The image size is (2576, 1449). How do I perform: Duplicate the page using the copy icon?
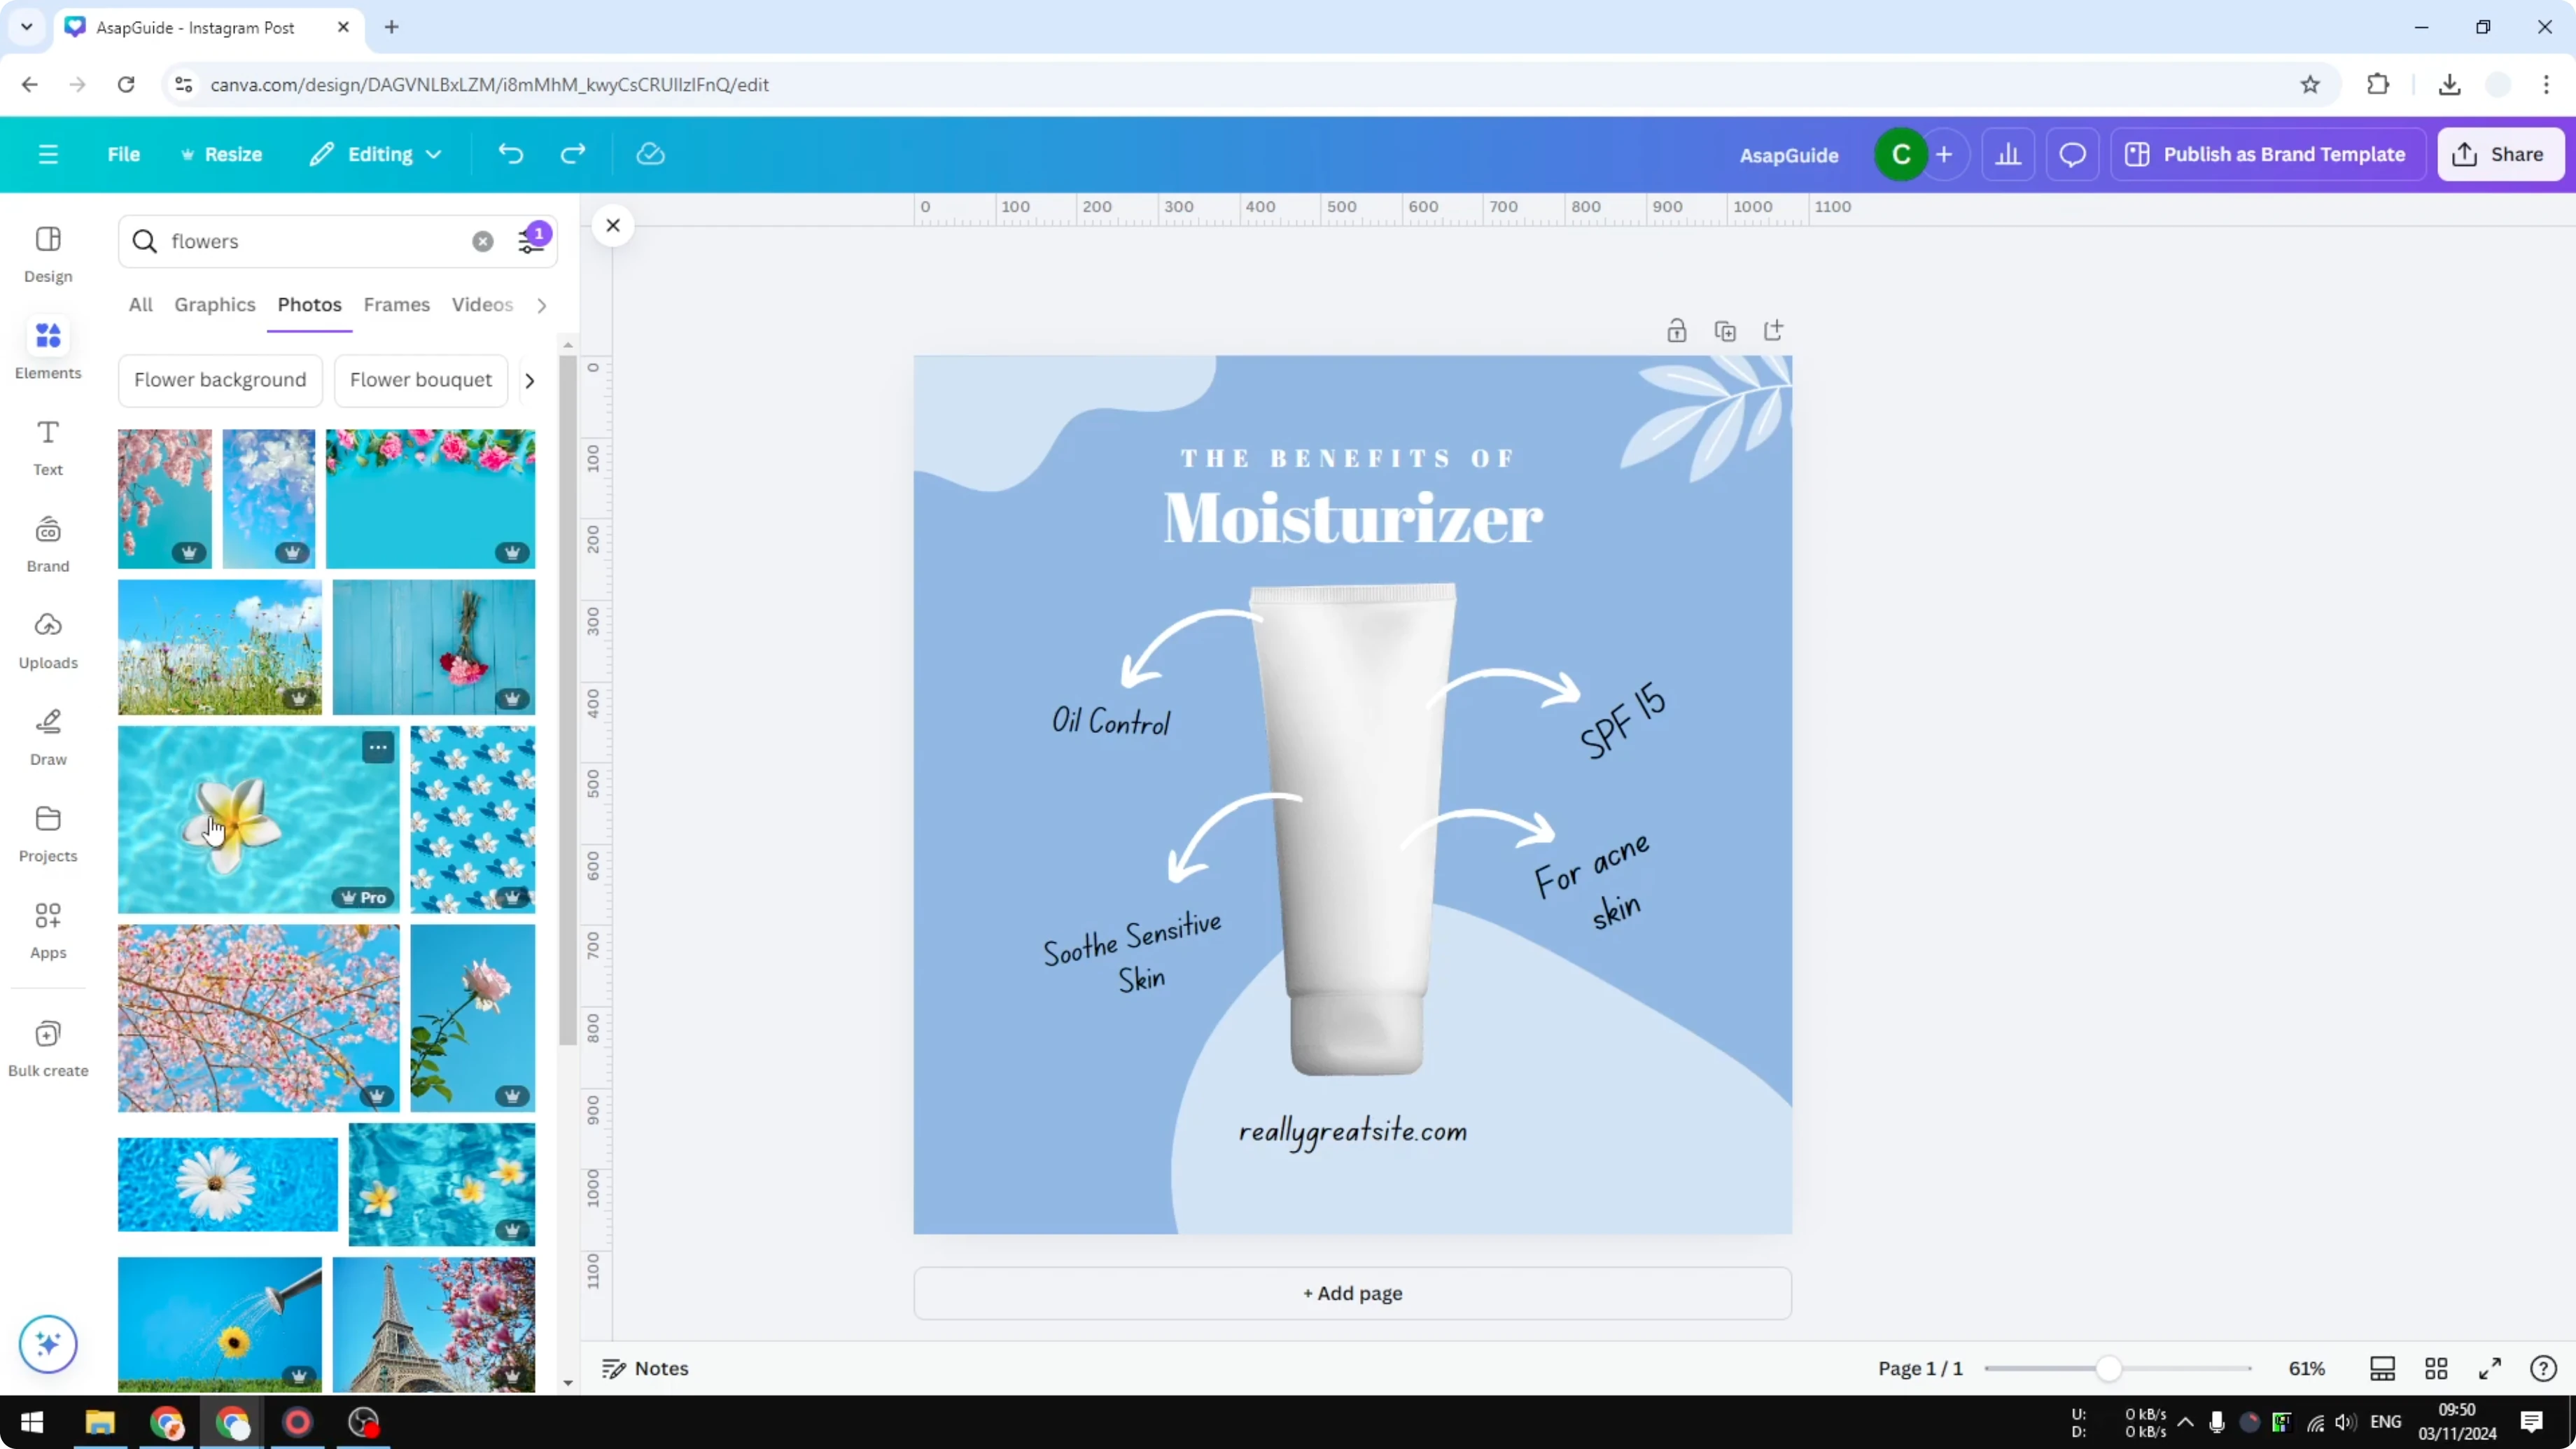(x=1725, y=330)
